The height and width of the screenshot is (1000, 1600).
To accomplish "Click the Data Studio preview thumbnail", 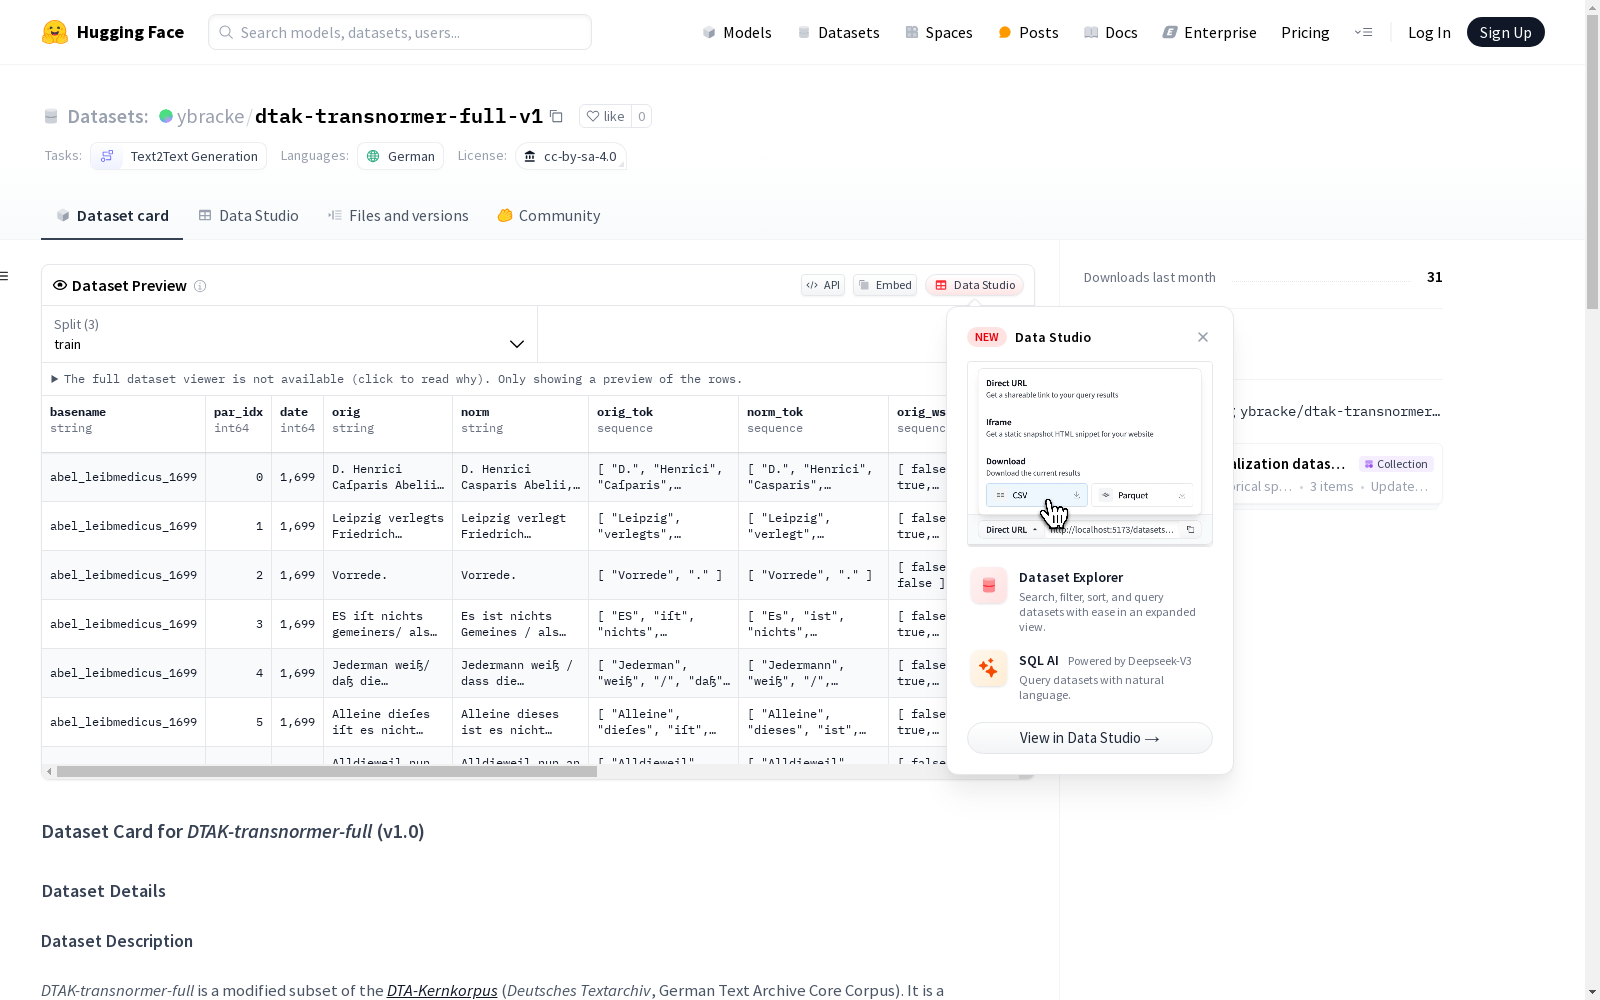I will pos(1090,454).
